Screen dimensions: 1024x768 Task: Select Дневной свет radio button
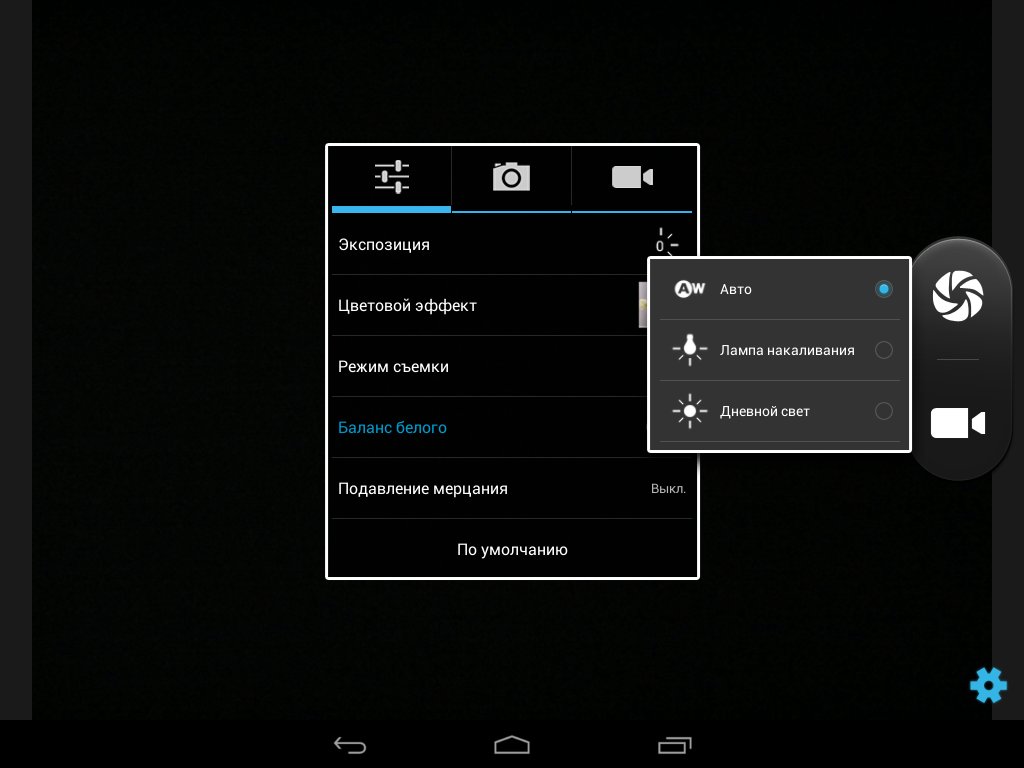883,411
